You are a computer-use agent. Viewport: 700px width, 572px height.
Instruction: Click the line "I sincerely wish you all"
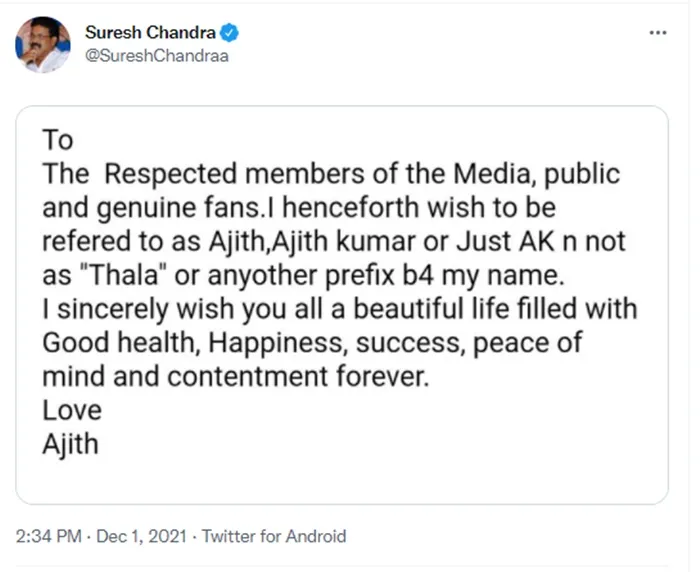[x=339, y=309]
